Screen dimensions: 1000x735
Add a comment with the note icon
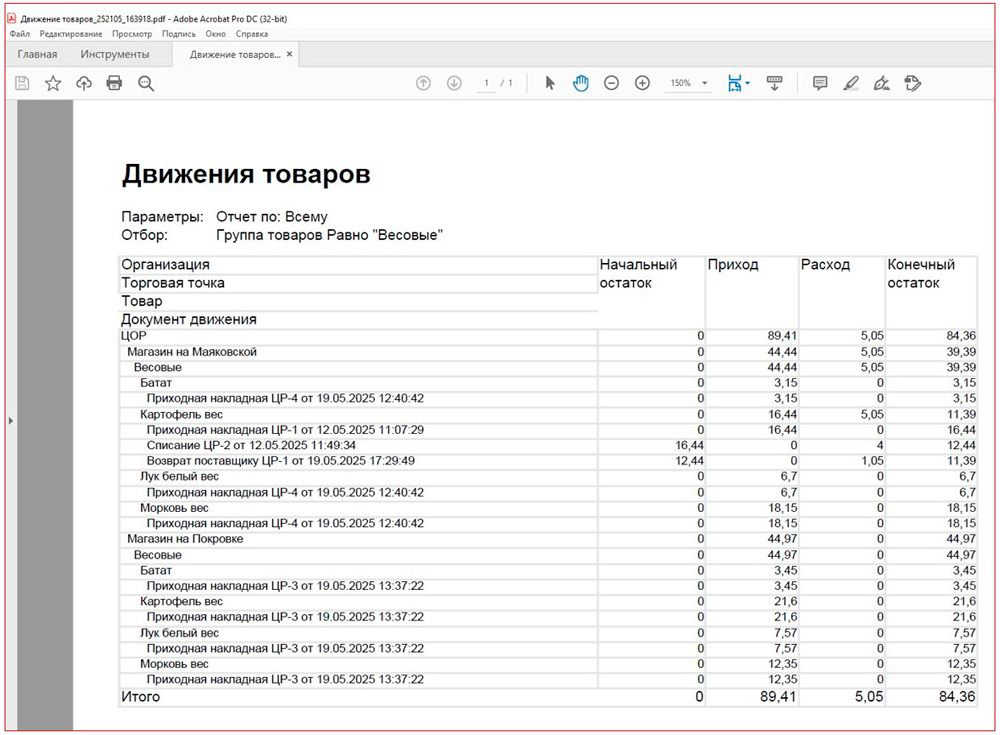820,83
